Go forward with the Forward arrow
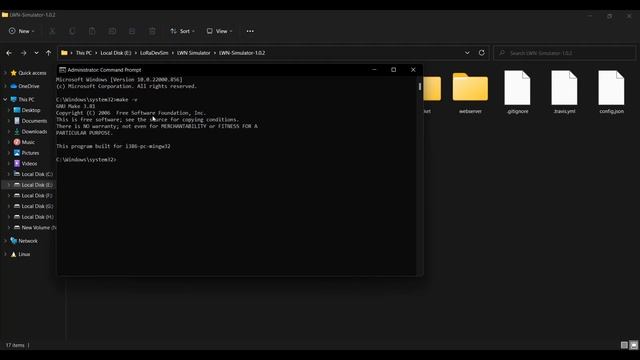This screenshot has height=360, width=640. coord(23,53)
